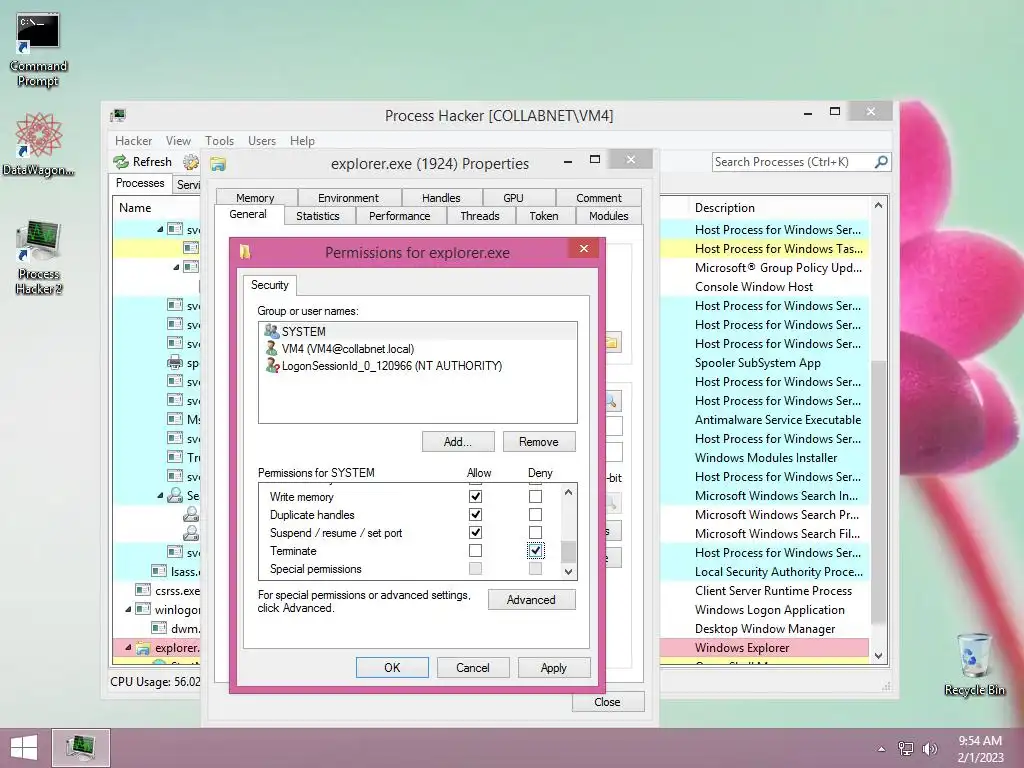Open the DataWagon desktop shortcut
This screenshot has height=768, width=1024.
38,144
